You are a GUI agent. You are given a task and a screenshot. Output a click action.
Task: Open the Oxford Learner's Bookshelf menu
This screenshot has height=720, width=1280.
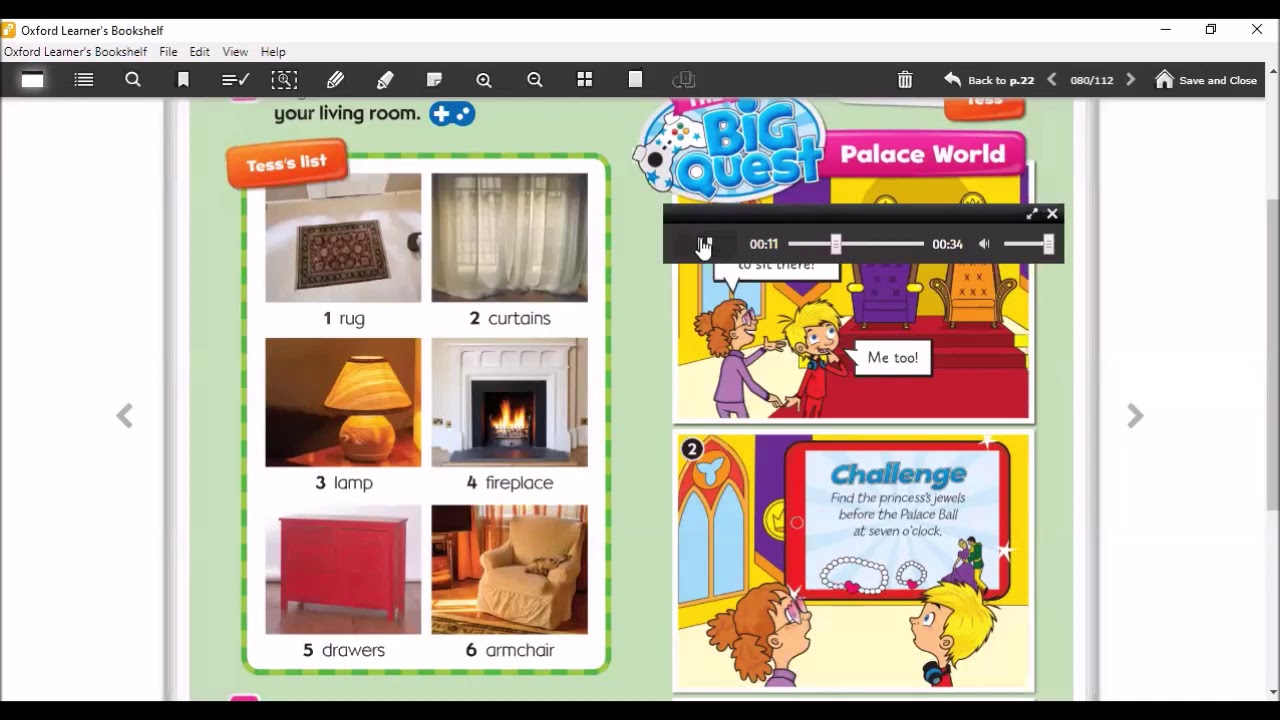point(76,52)
